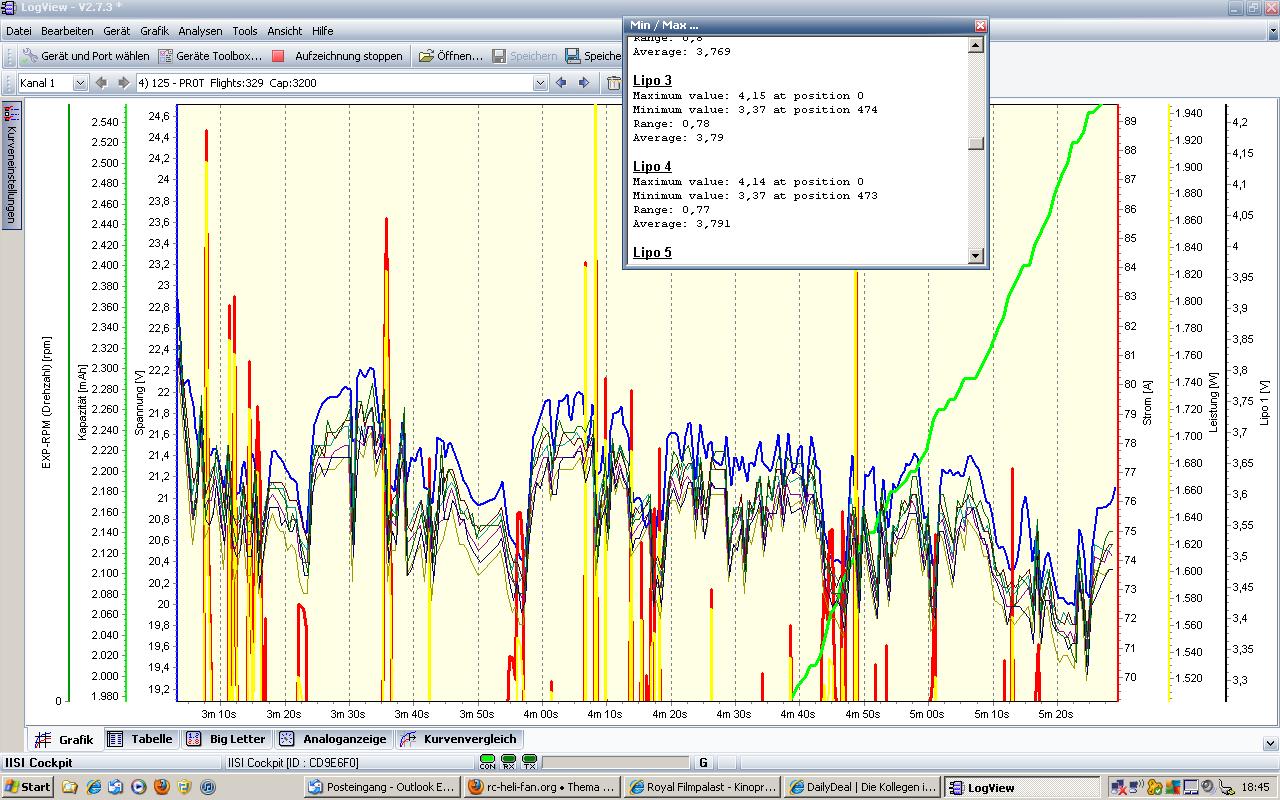The height and width of the screenshot is (800, 1280).
Task: Click the RX status indicator
Action: [x=508, y=763]
